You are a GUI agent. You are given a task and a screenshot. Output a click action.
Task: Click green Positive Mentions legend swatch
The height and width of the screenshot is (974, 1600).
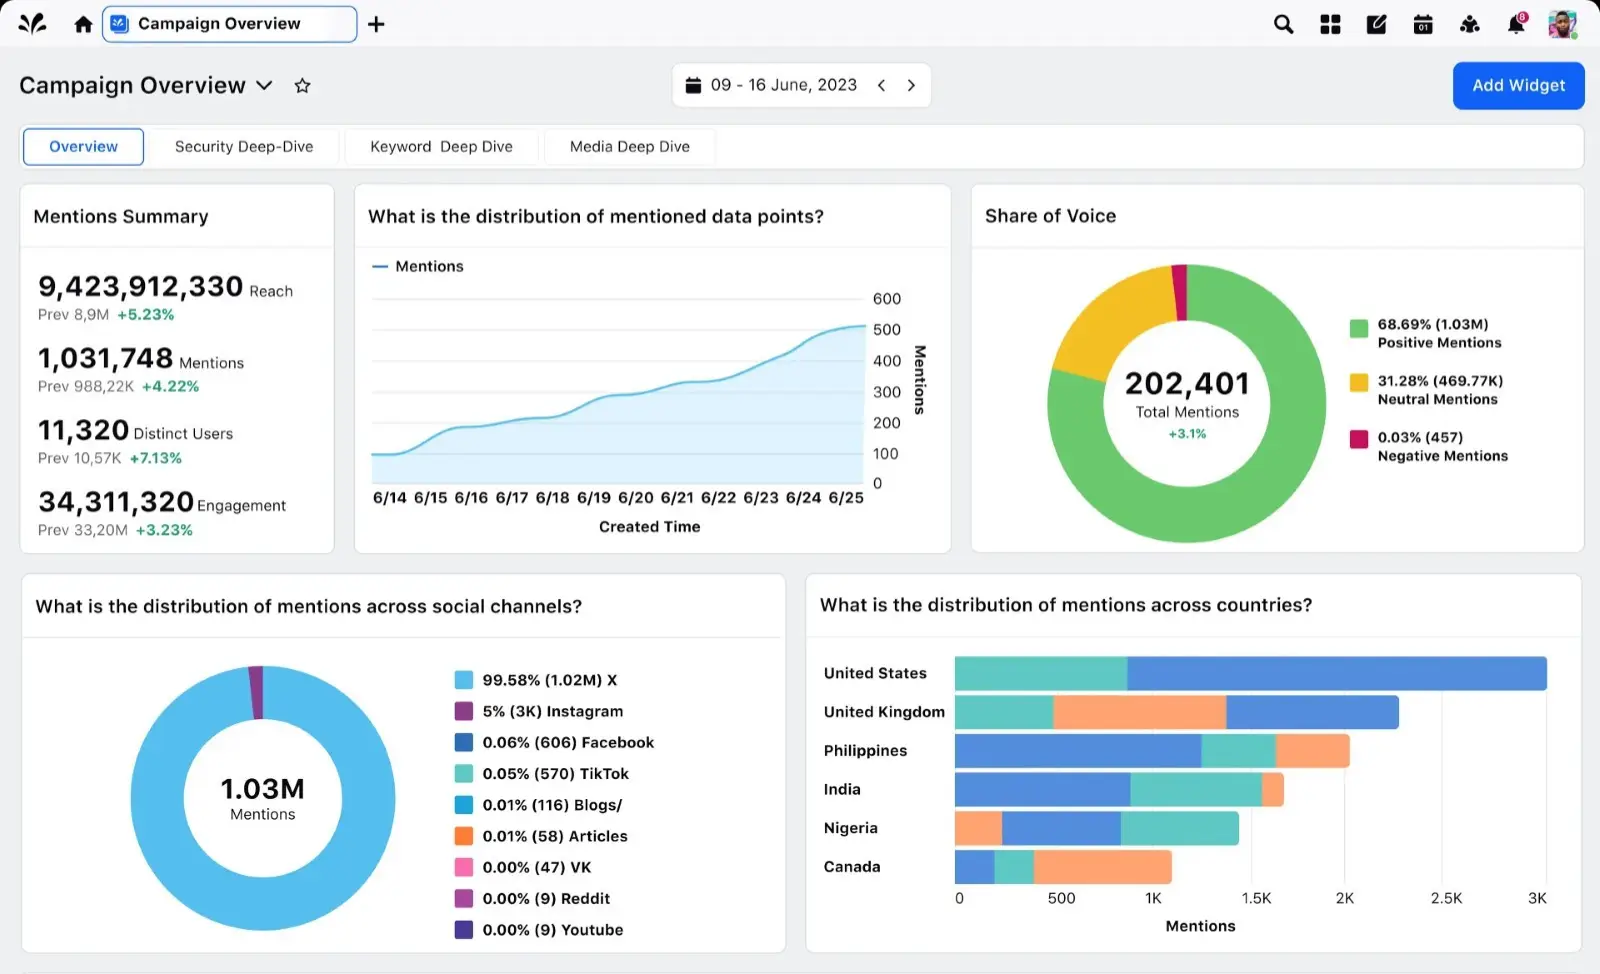coord(1358,329)
